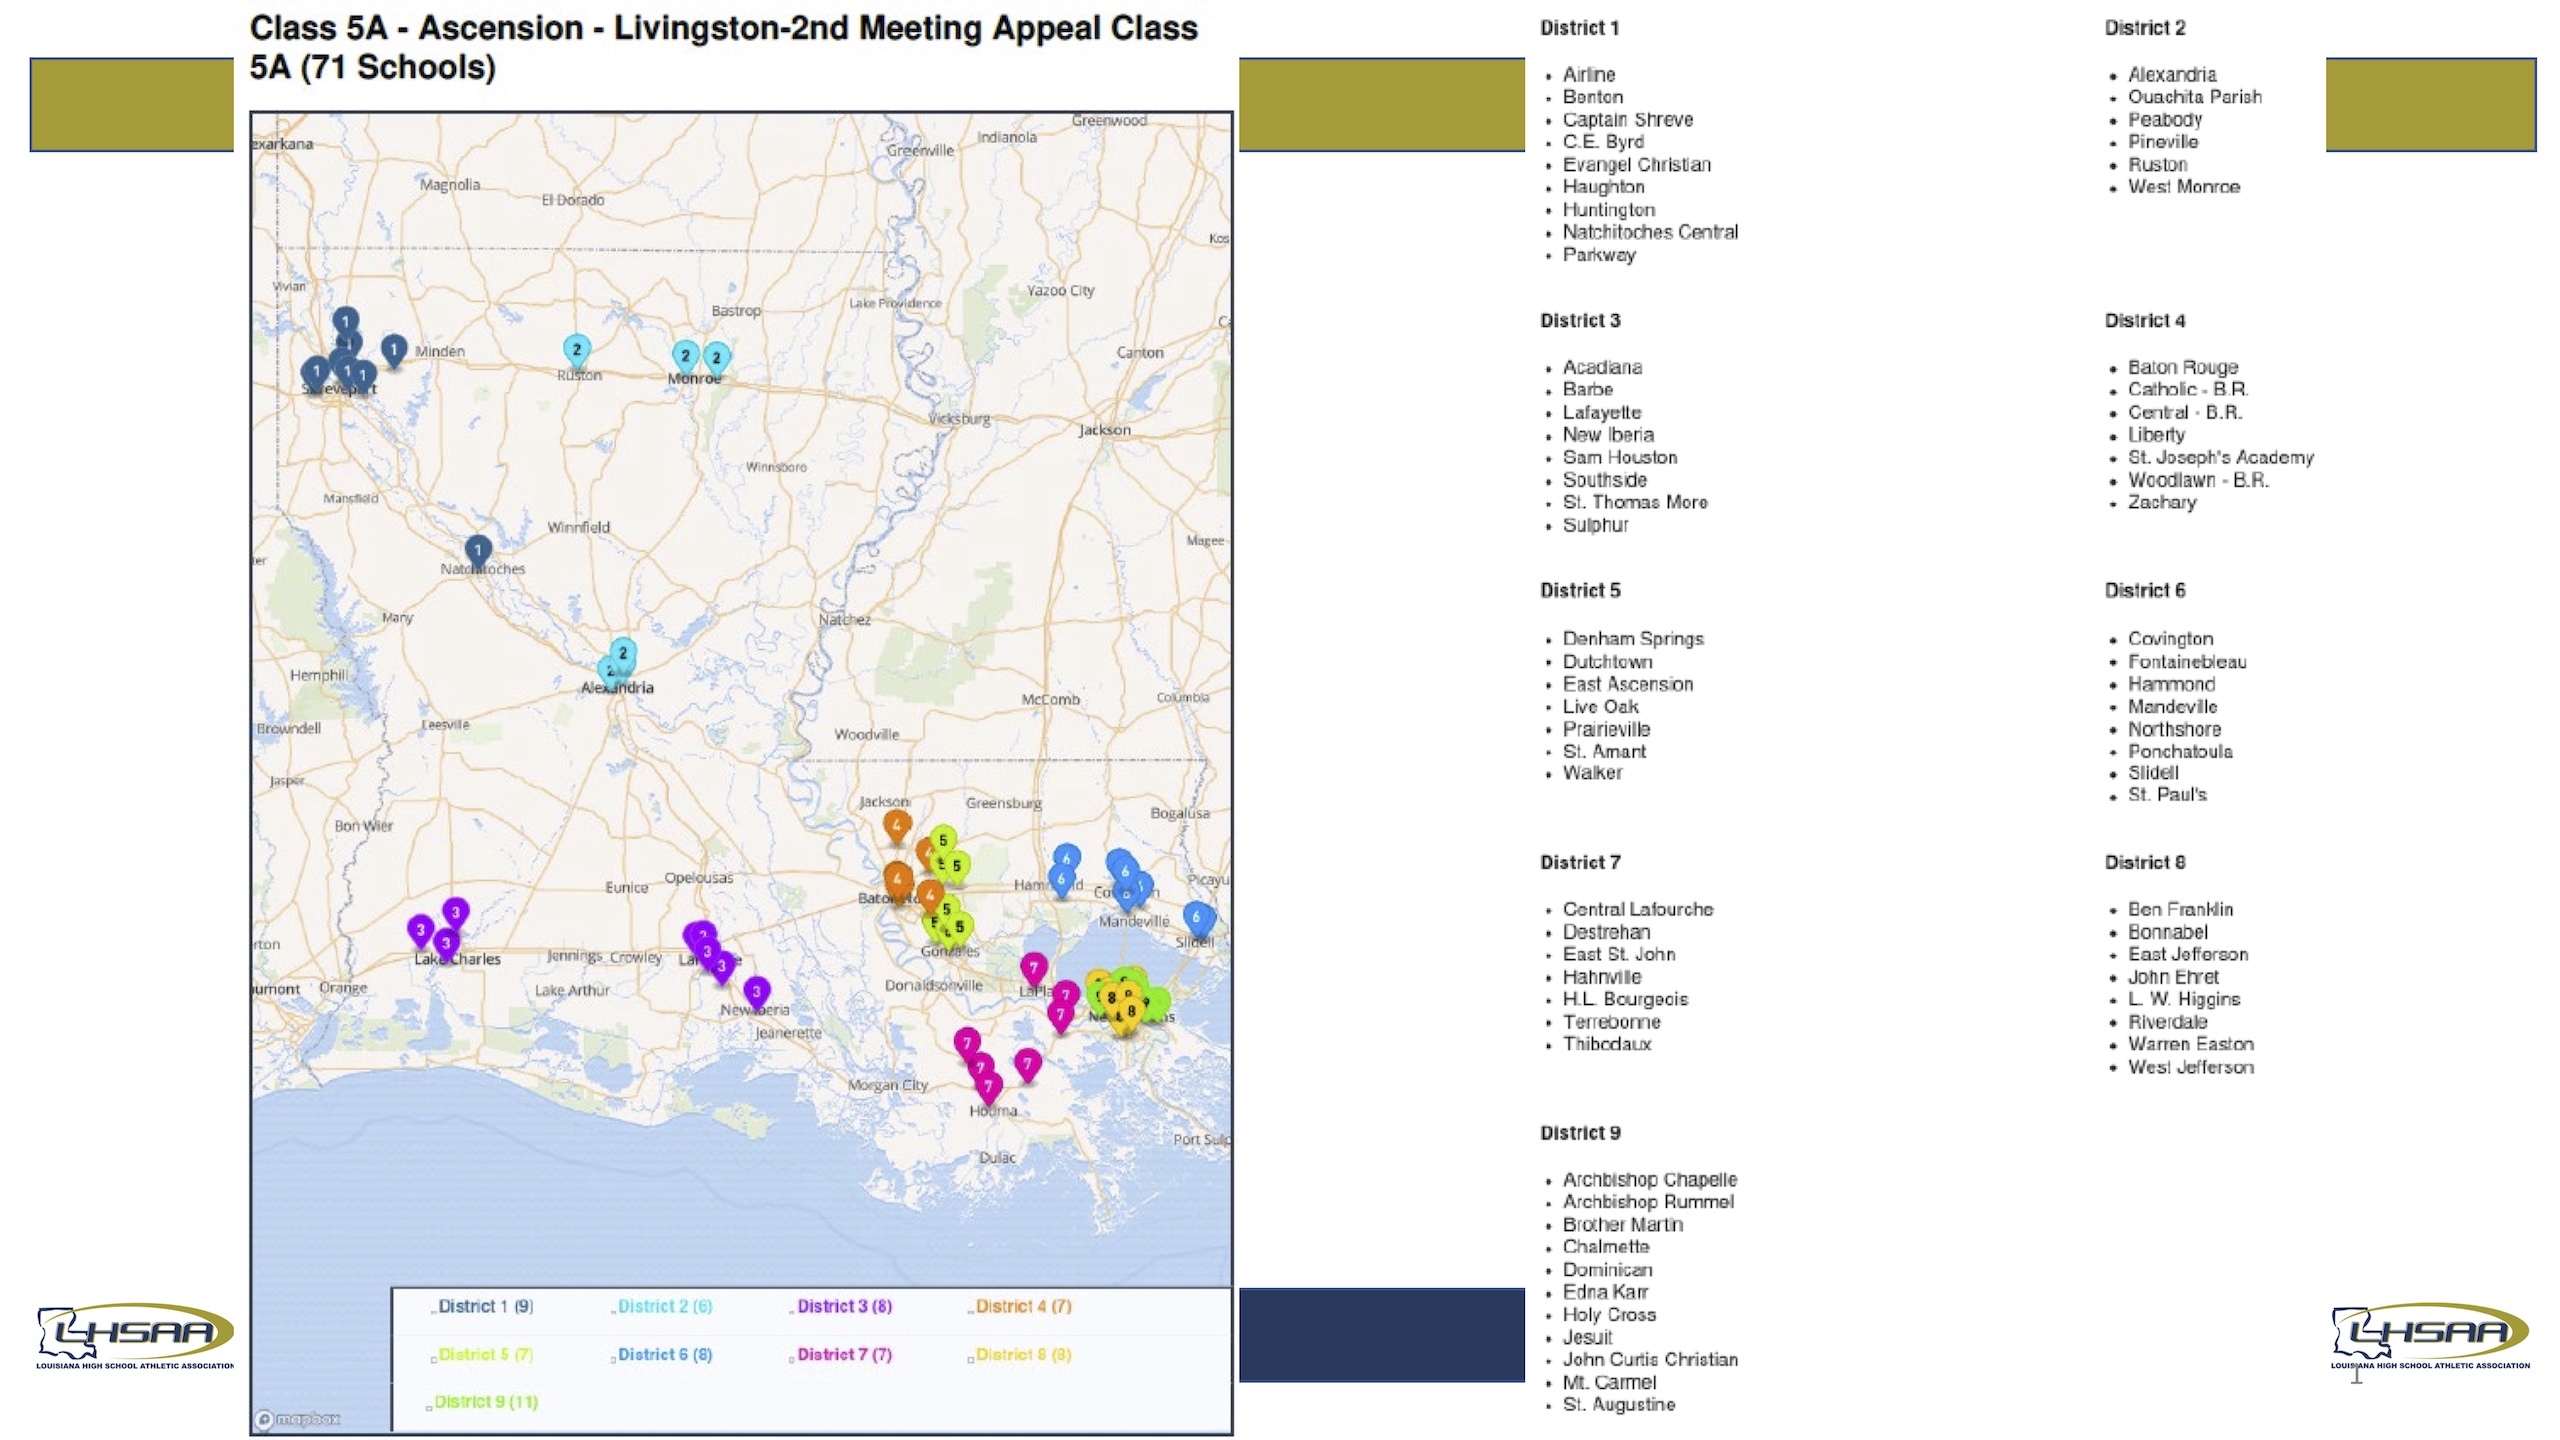Click the District 2 (6) legend label

tap(665, 1306)
